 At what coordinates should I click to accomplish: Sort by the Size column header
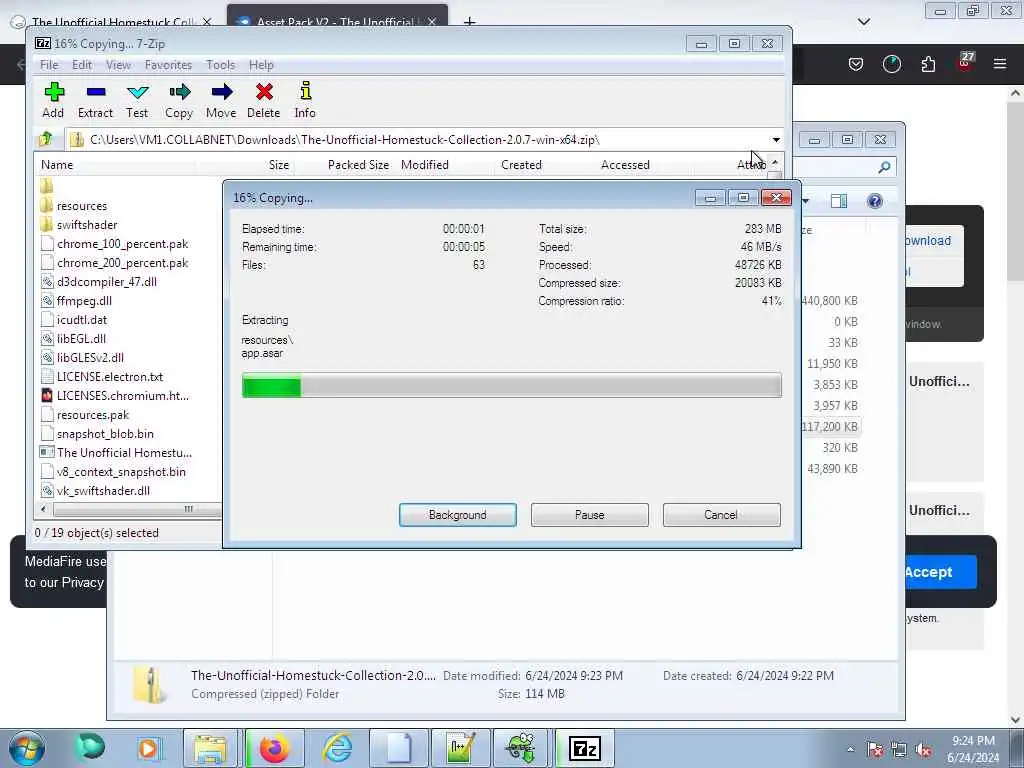tap(279, 165)
